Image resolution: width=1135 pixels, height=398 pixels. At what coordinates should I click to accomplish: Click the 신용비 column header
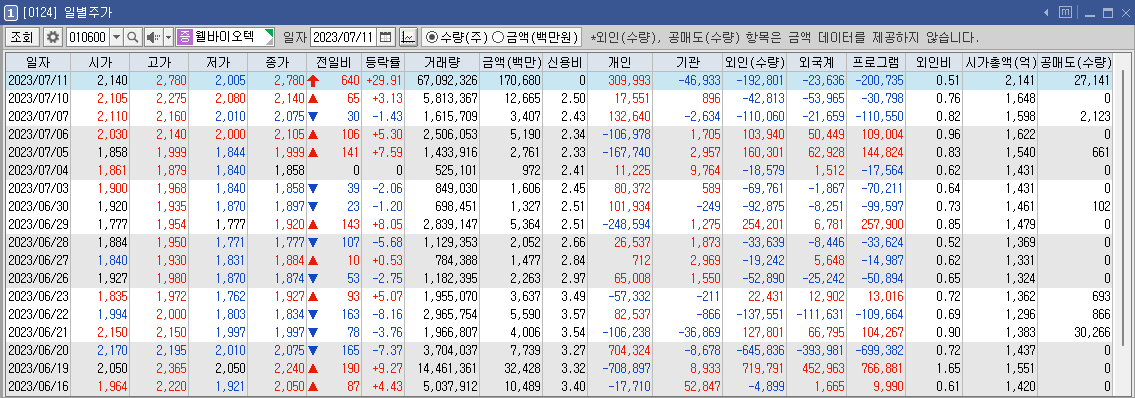coord(565,62)
